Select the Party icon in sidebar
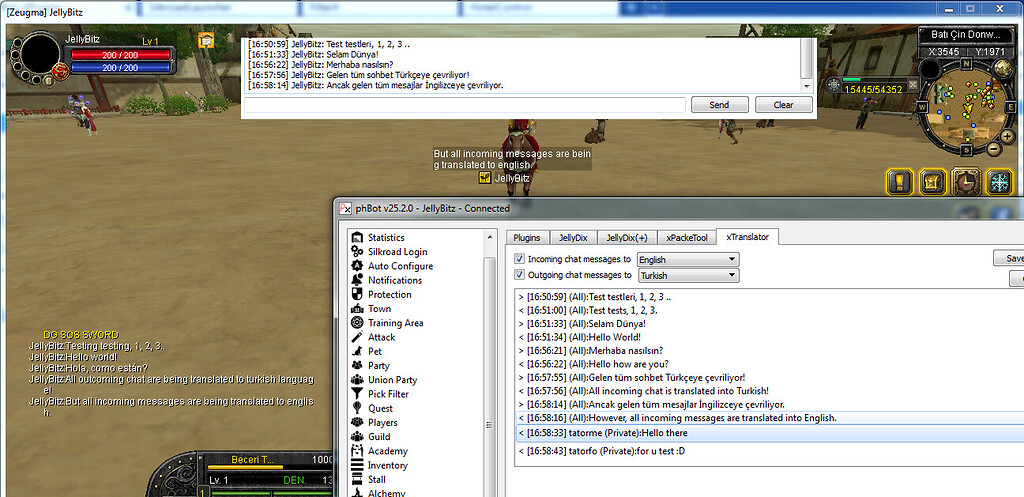Viewport: 1024px width, 497px height. point(357,366)
